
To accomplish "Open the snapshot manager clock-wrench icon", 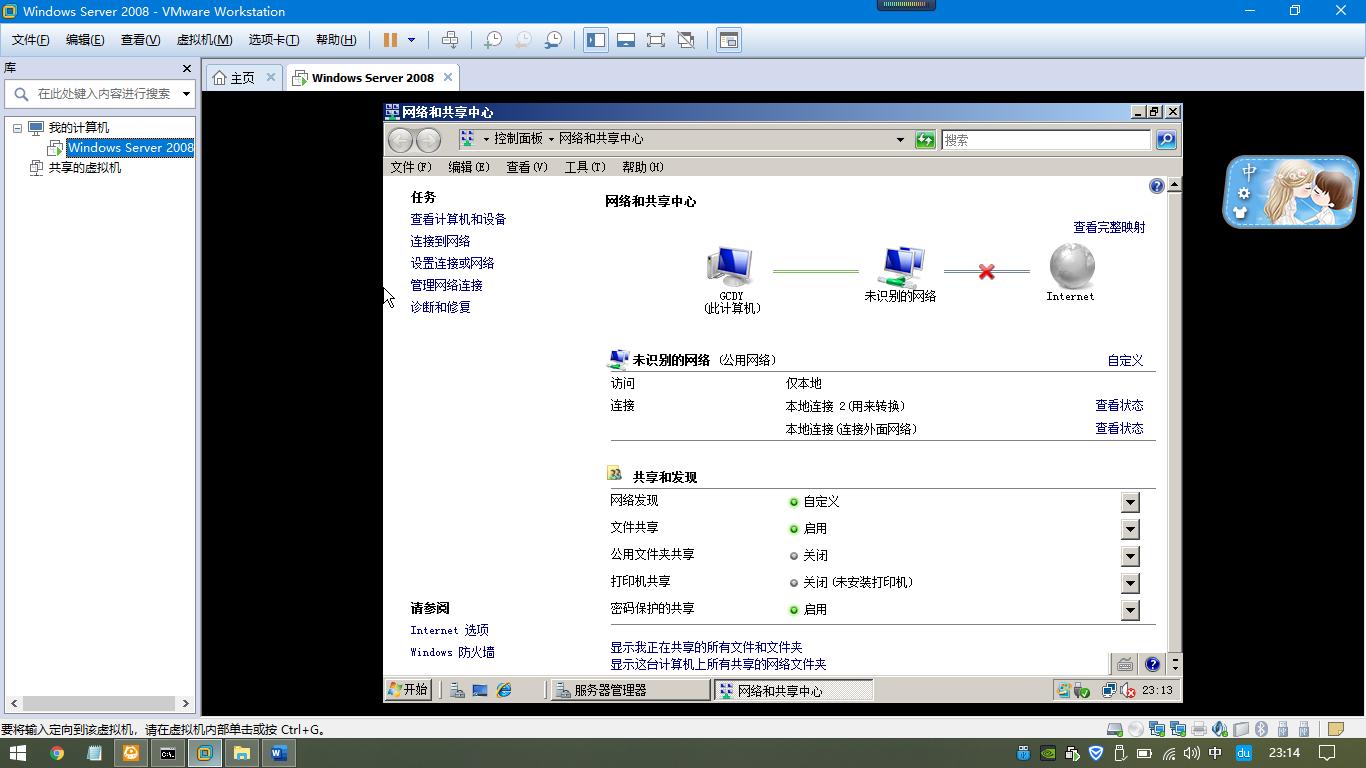I will [553, 40].
